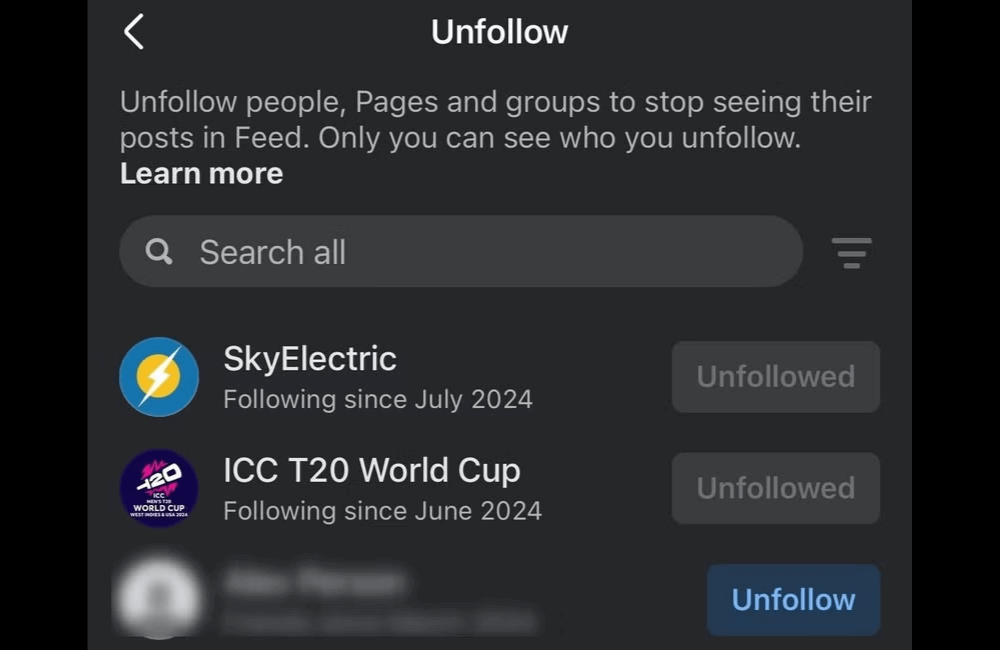Tap the ICC T20 World Cup logo
The image size is (1000, 650).
pyautogui.click(x=158, y=488)
